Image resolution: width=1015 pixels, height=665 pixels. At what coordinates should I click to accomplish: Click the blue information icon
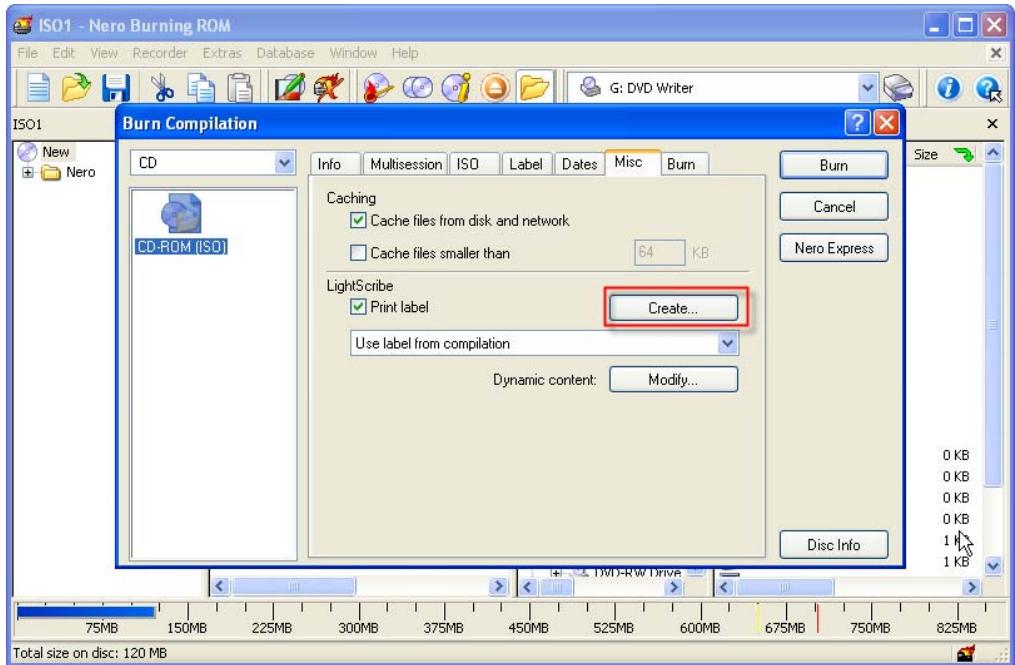(948, 87)
